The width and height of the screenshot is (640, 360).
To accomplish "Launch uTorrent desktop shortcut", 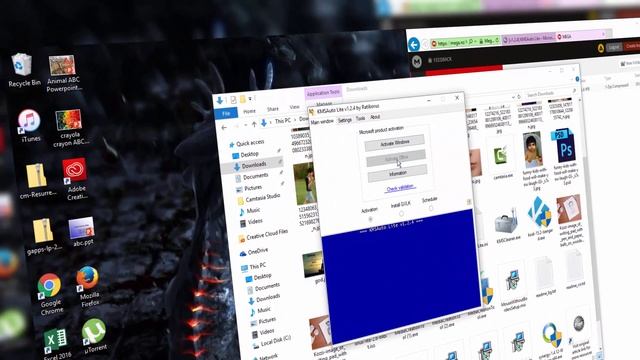I will (95, 336).
